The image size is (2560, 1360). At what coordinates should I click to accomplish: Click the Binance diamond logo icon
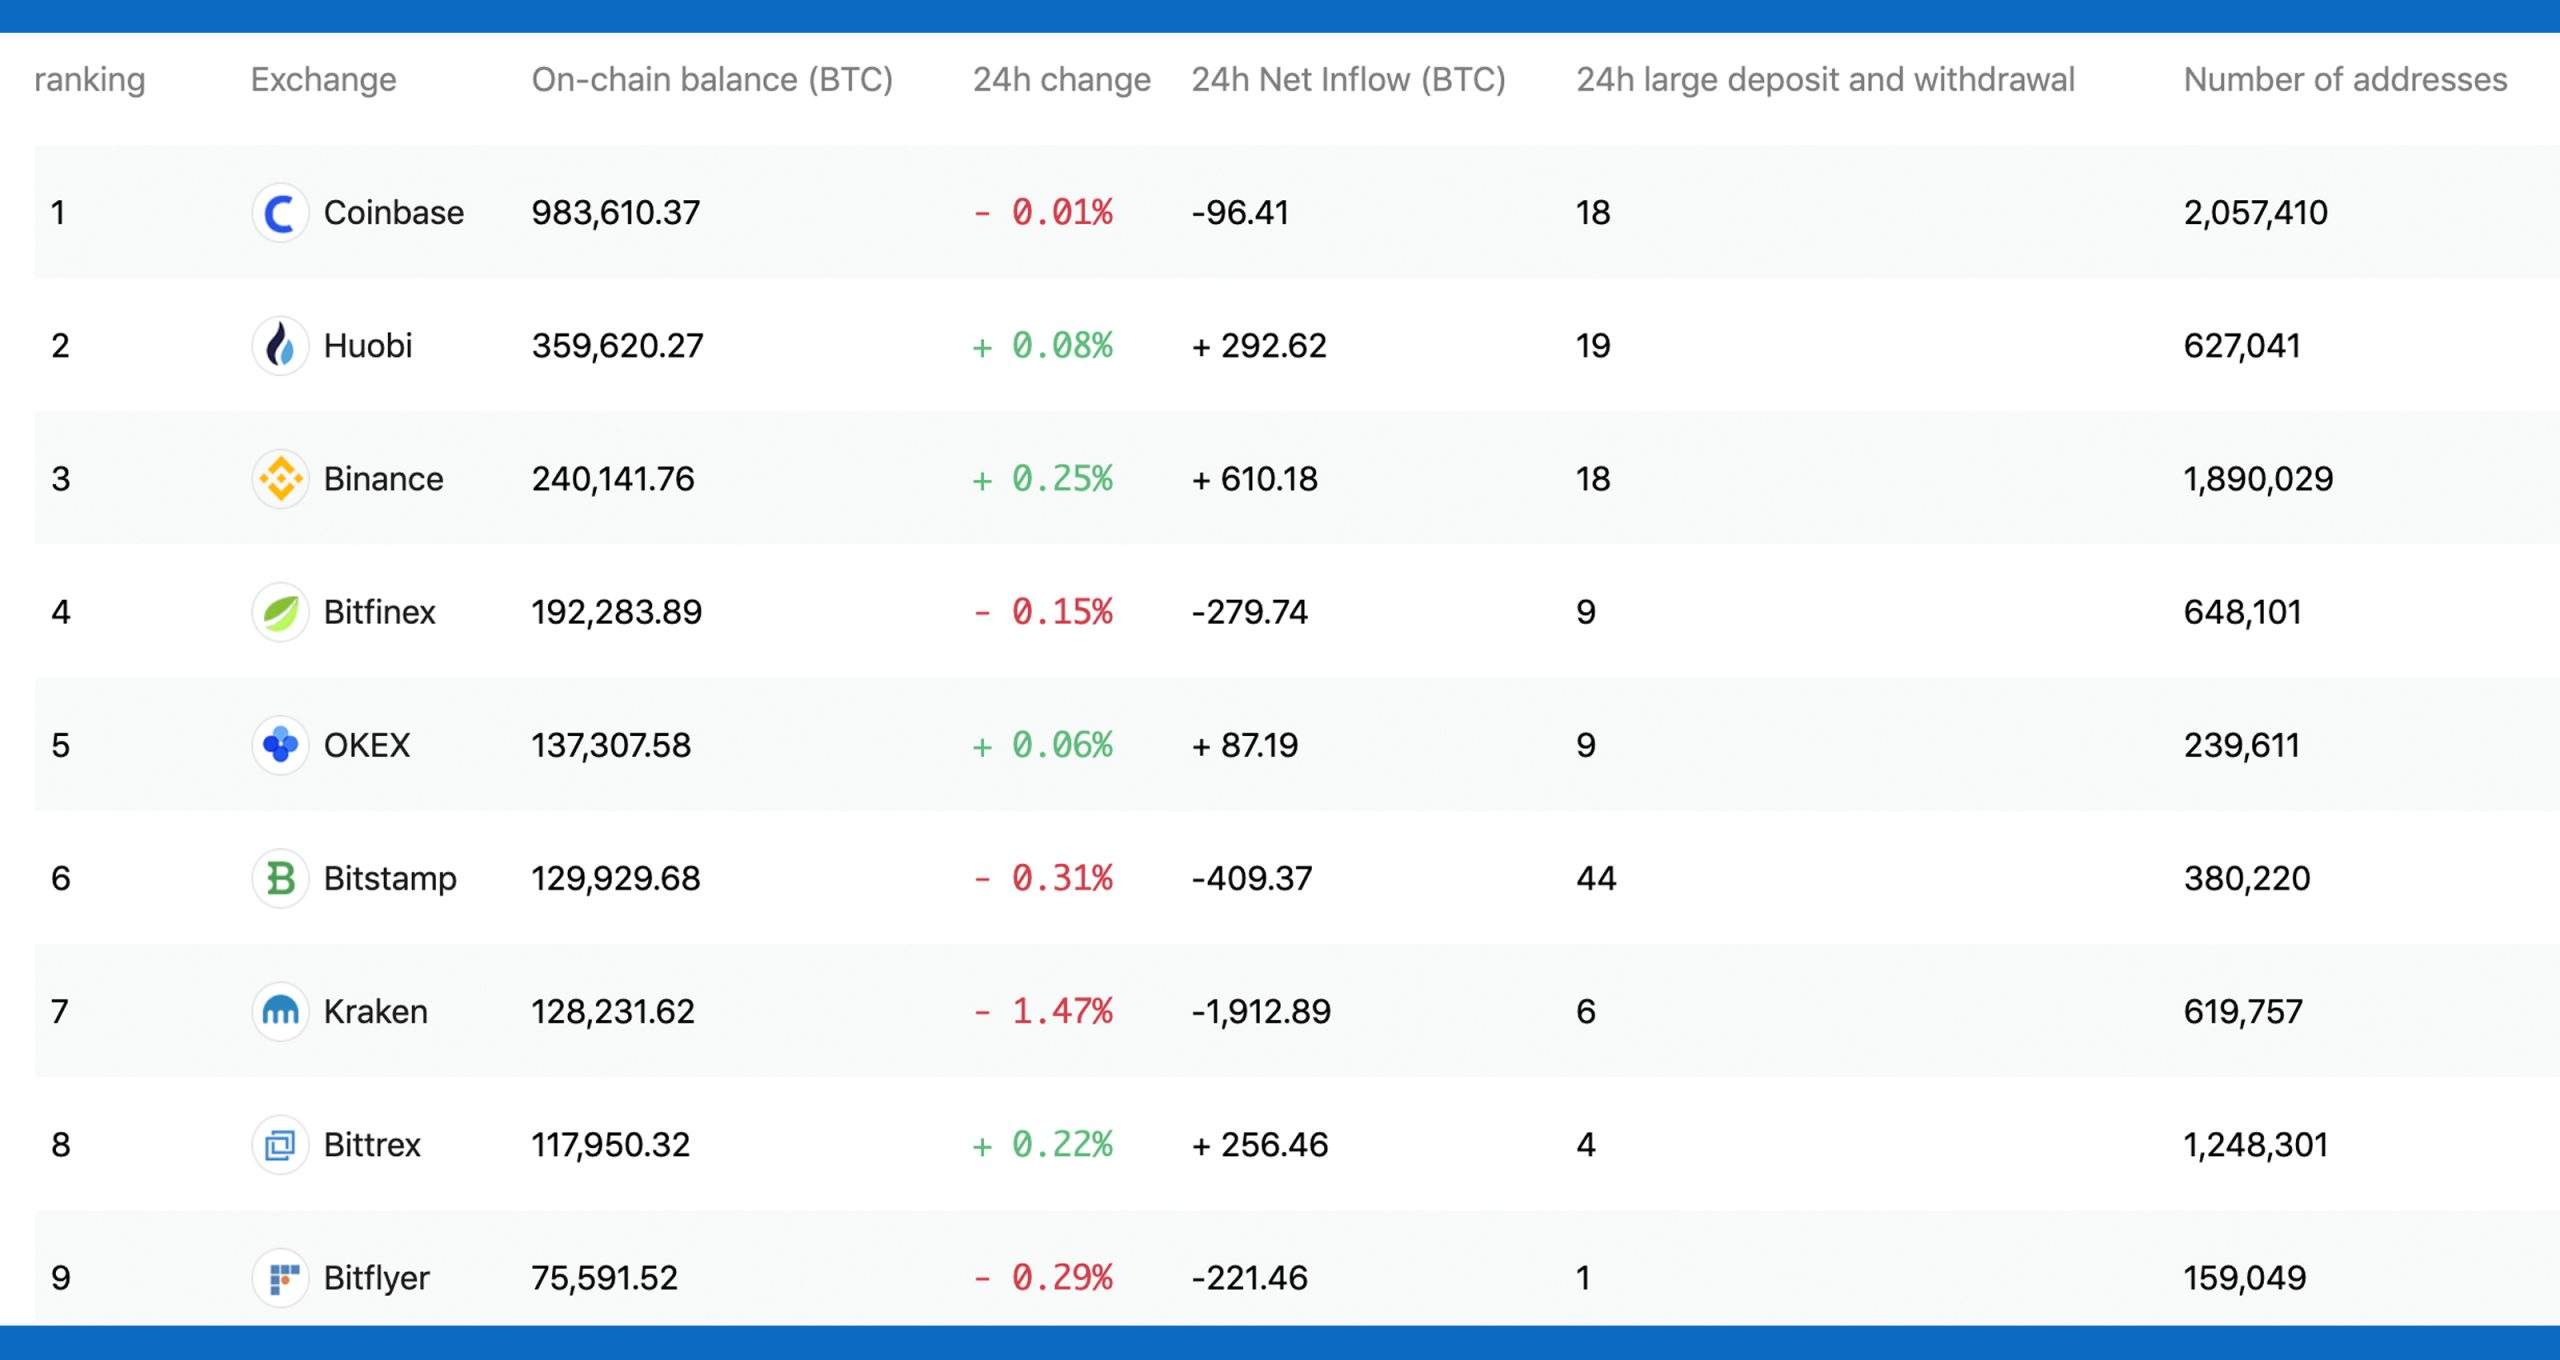tap(280, 479)
